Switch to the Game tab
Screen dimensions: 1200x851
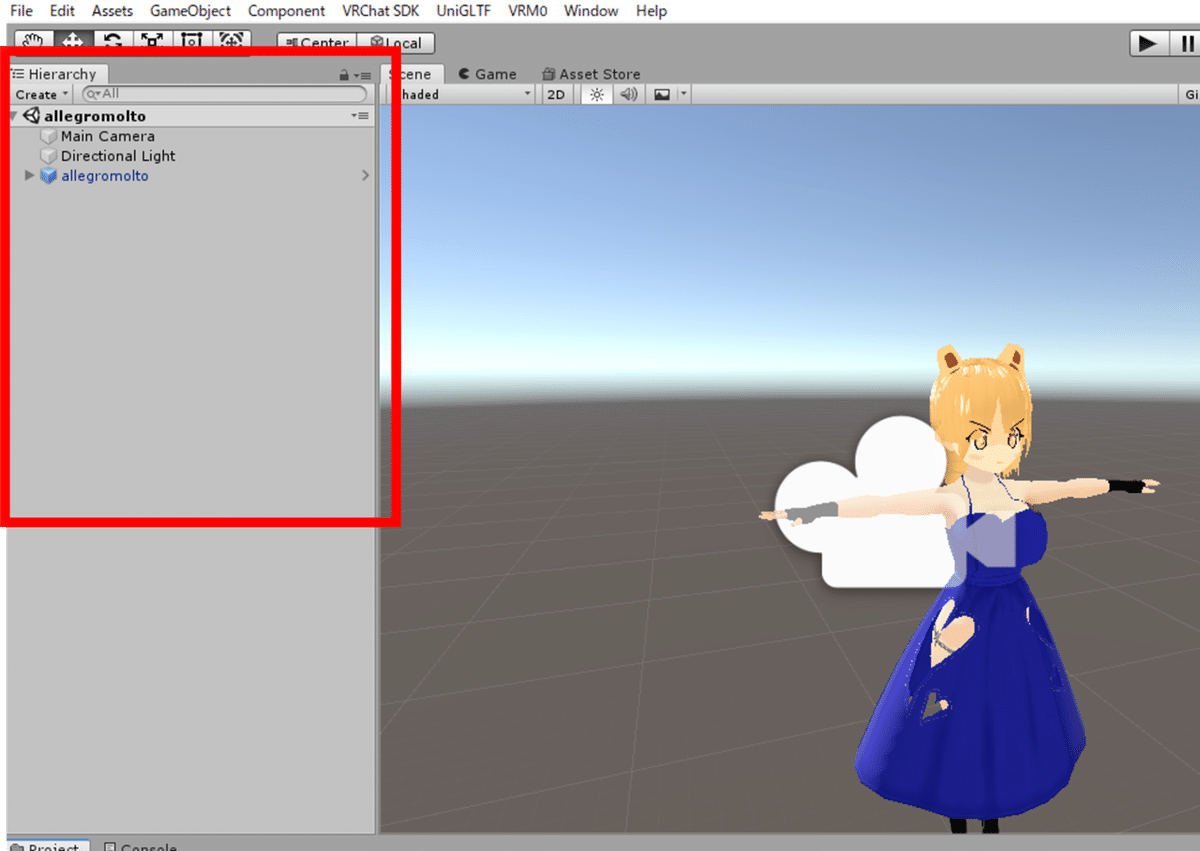pyautogui.click(x=487, y=74)
